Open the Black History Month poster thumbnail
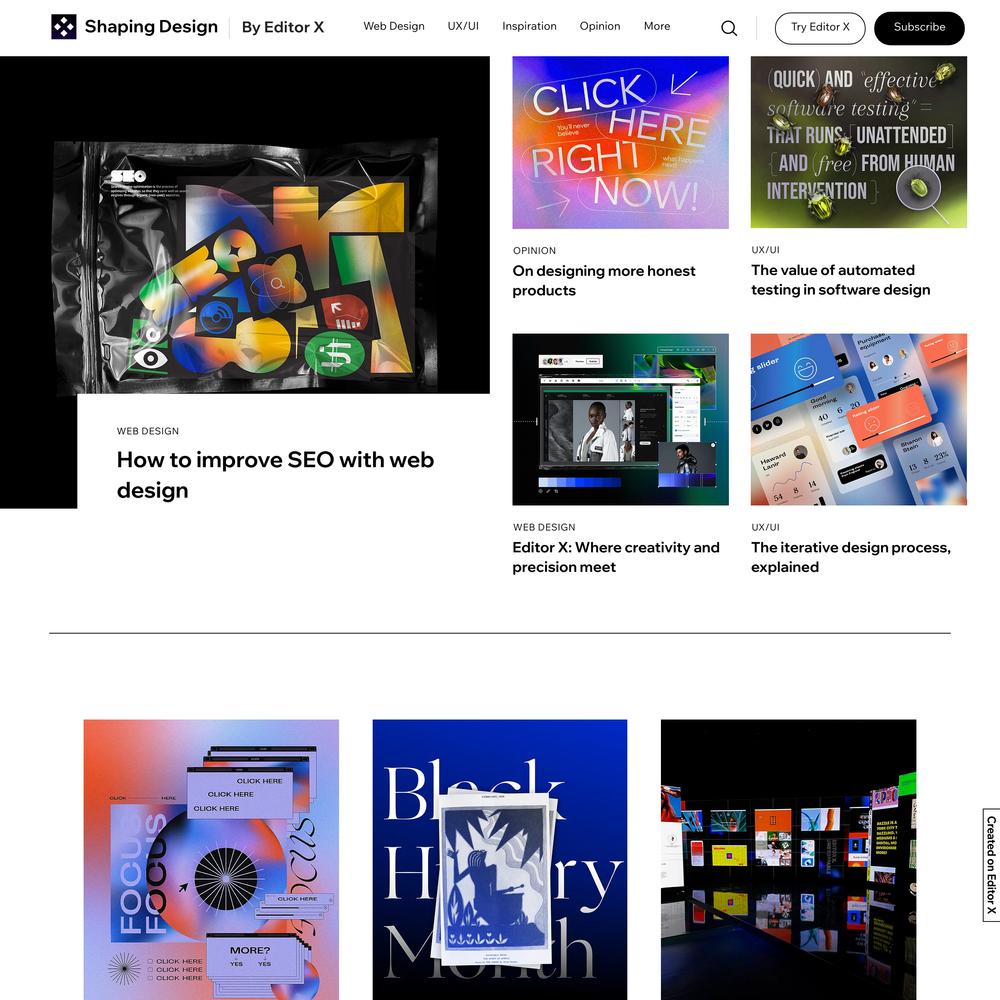 (499, 859)
